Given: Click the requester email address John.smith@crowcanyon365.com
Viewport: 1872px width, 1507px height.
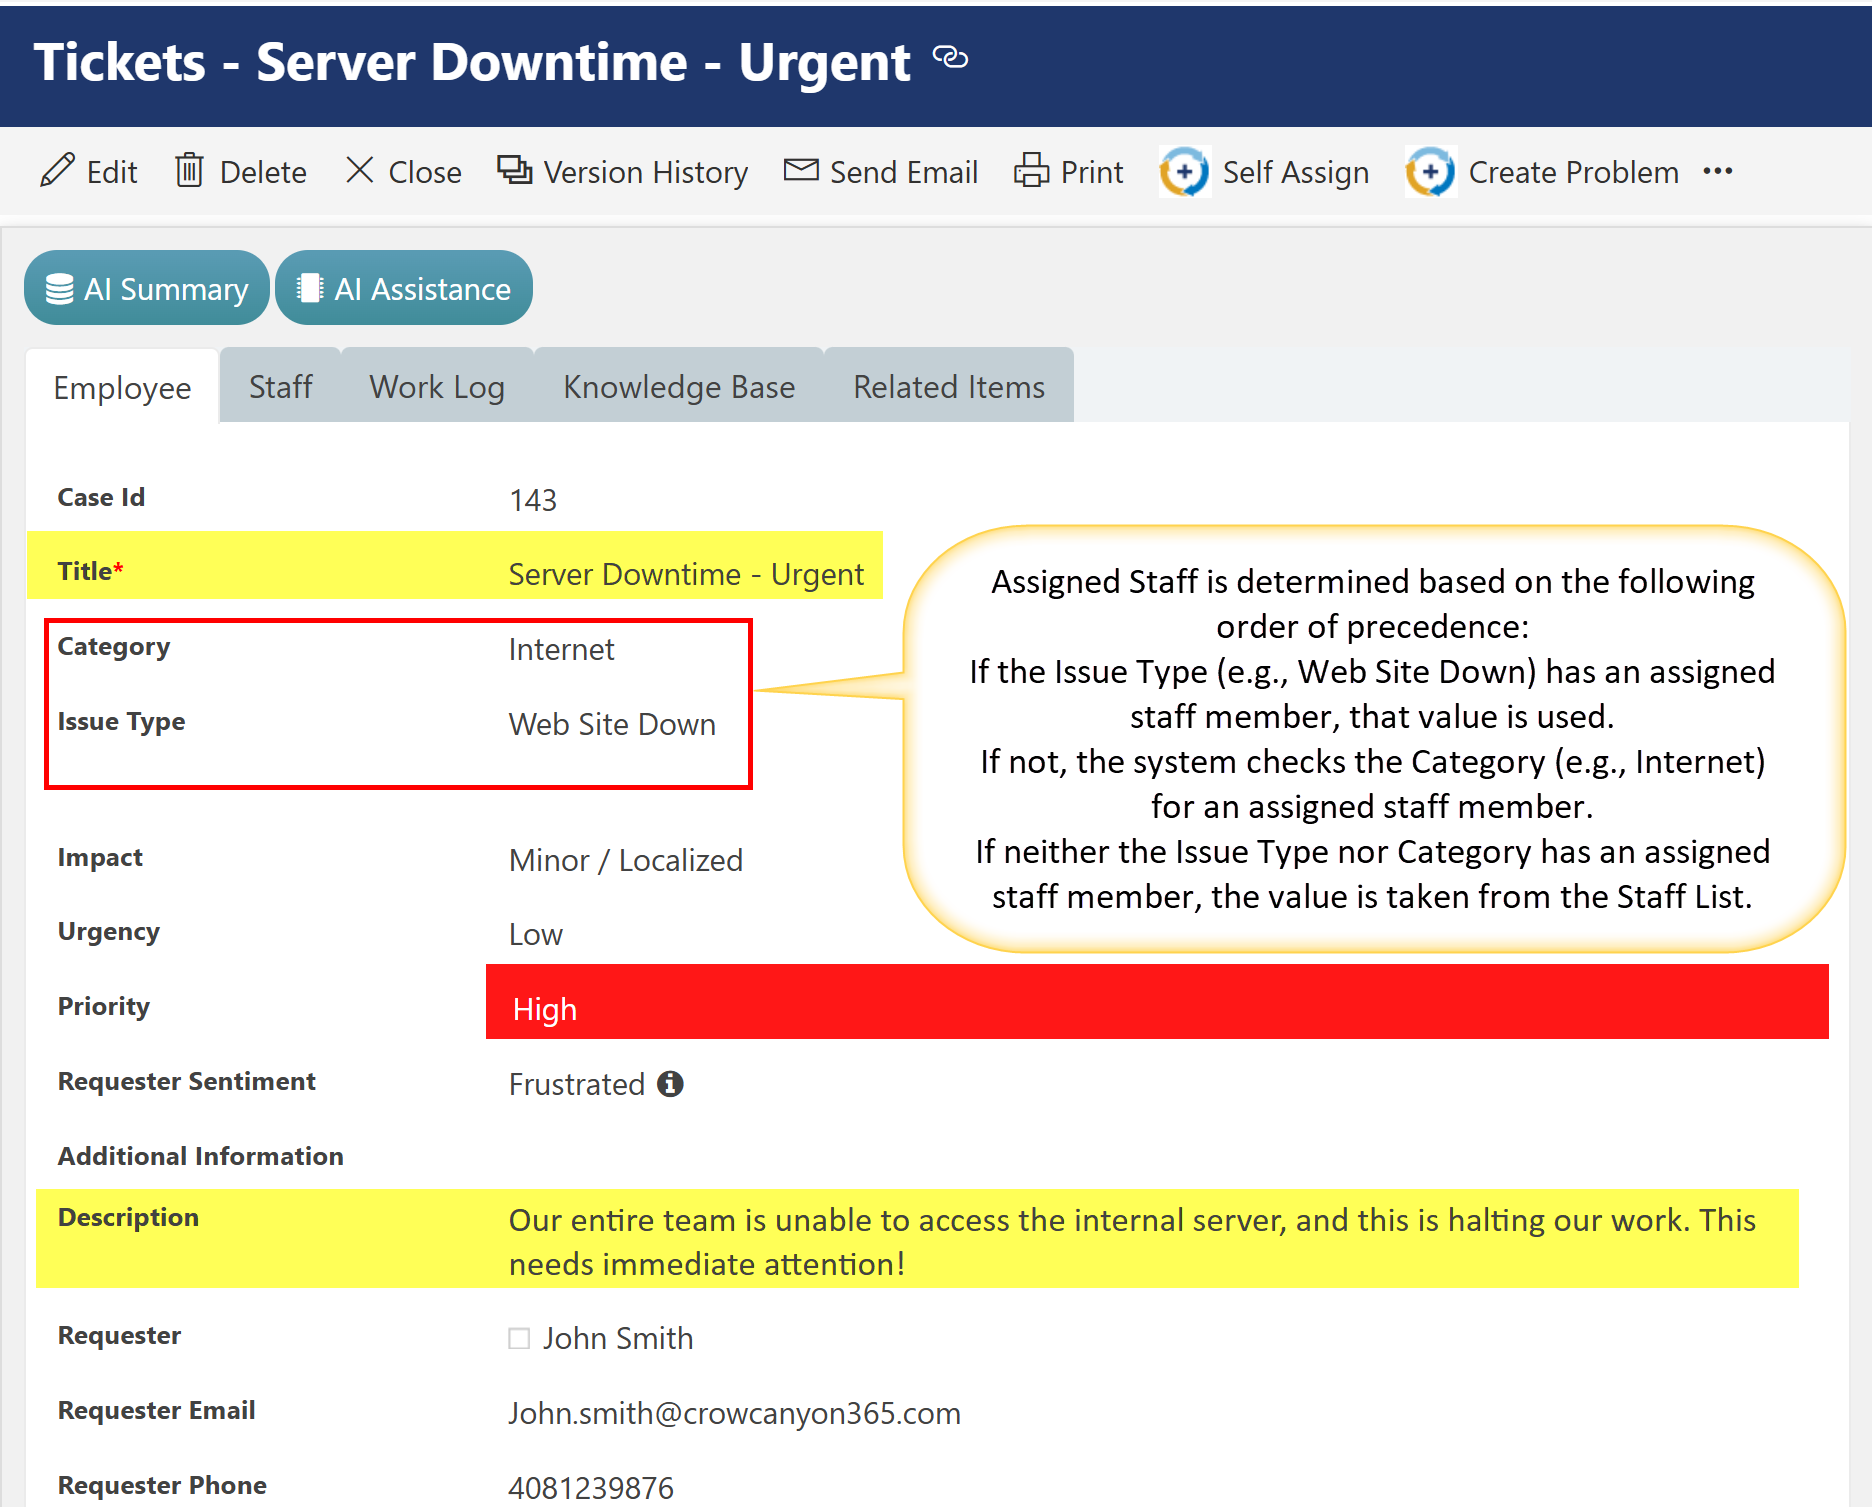Looking at the screenshot, I should click(x=734, y=1413).
